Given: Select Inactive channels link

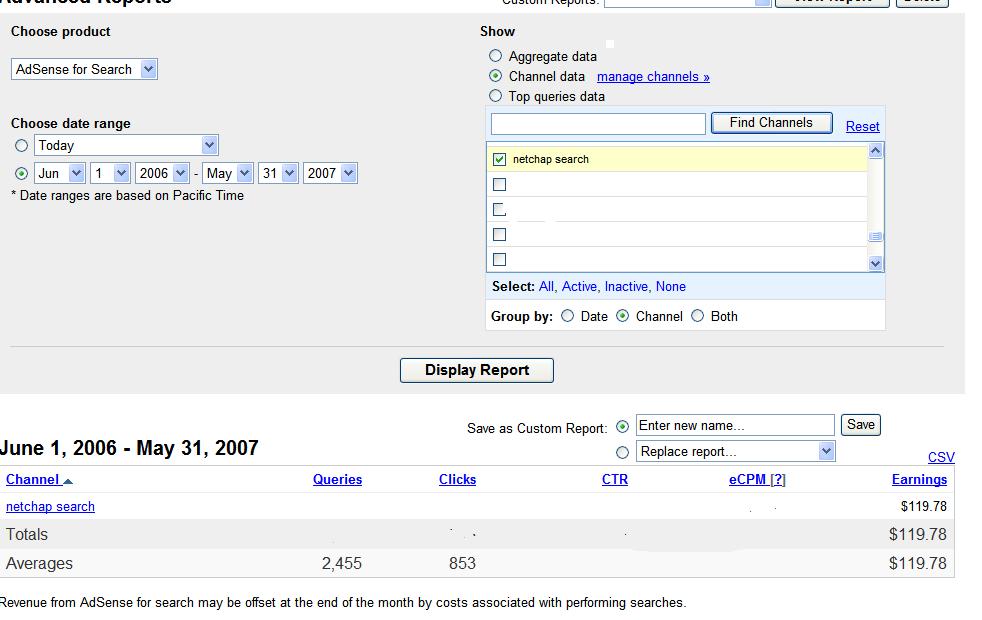Looking at the screenshot, I should click(x=626, y=286).
